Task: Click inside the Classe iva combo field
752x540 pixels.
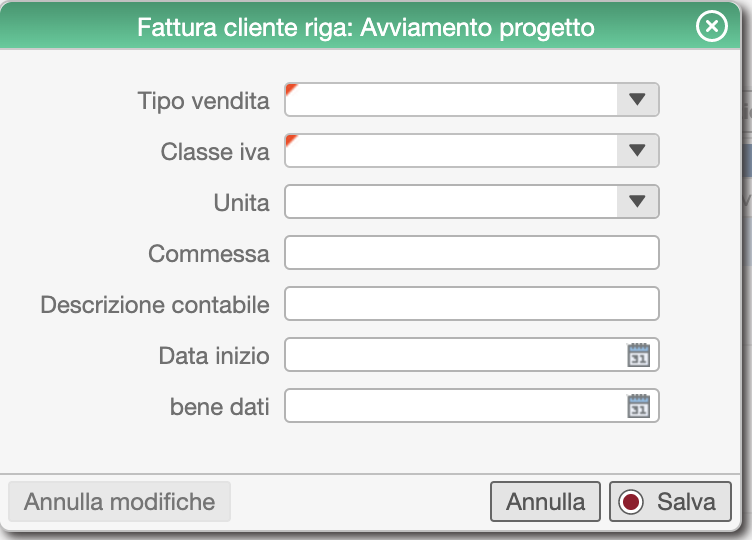Action: [451, 151]
